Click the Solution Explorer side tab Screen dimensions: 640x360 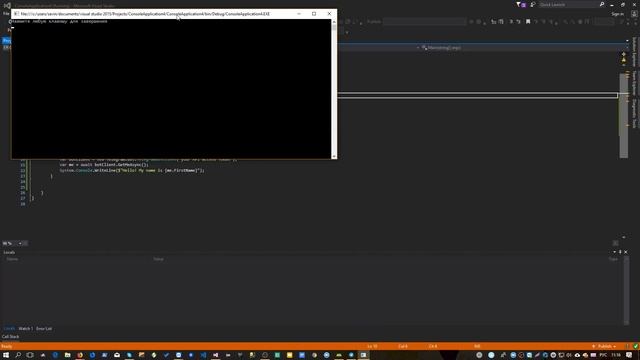click(x=634, y=51)
